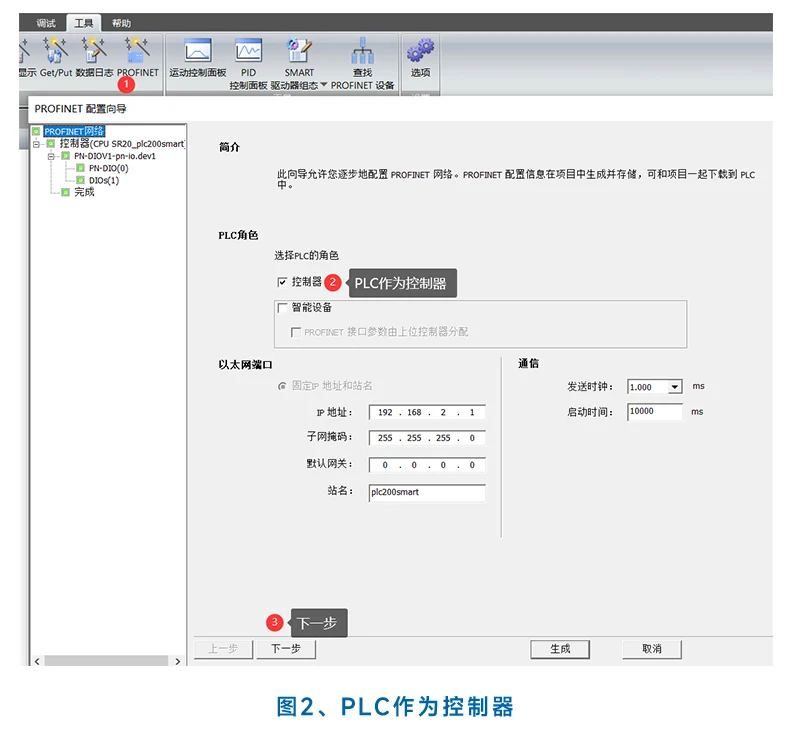
Task: Select PN-DIO(0) tree item
Action: click(108, 168)
